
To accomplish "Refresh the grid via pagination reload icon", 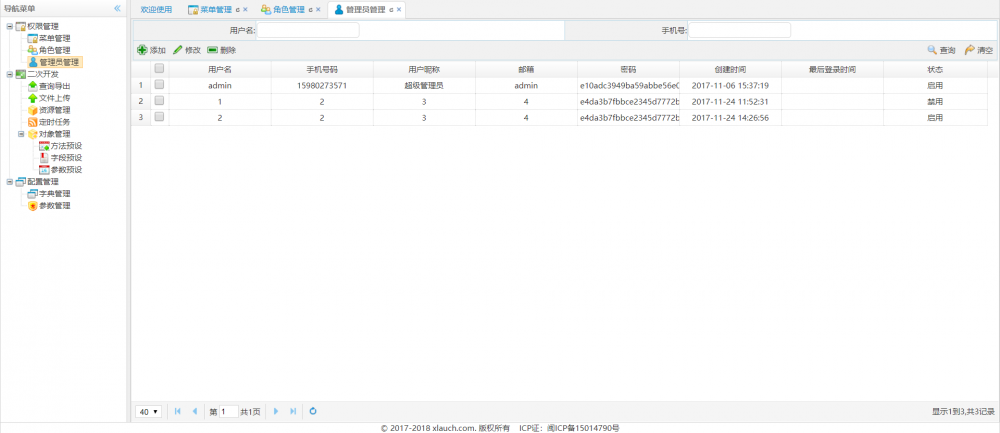I will 313,411.
